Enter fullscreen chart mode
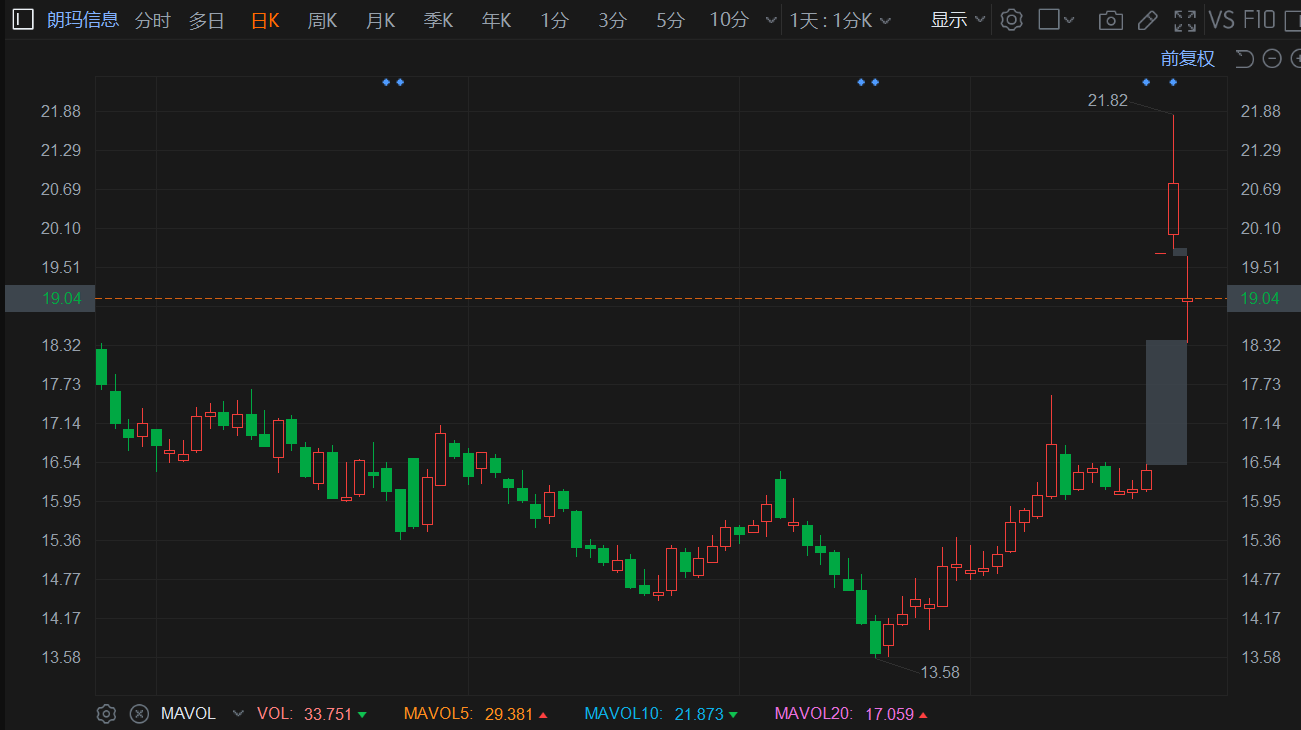This screenshot has height=730, width=1301. click(1185, 20)
